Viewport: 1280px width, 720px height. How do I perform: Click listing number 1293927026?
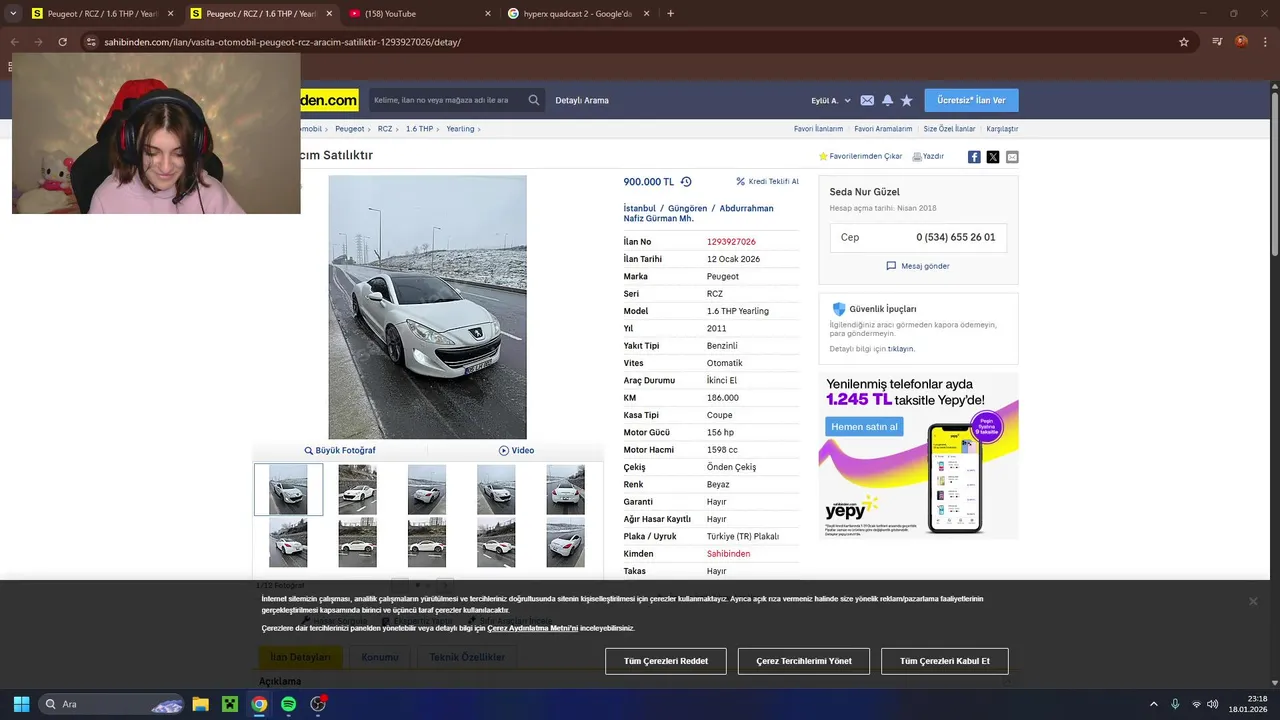click(x=731, y=242)
